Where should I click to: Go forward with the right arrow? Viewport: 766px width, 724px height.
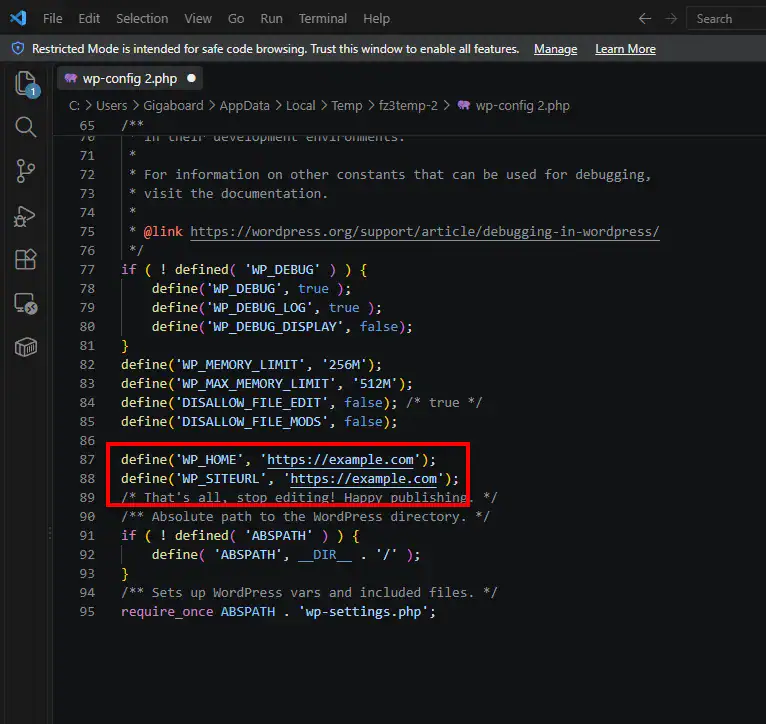pos(671,19)
